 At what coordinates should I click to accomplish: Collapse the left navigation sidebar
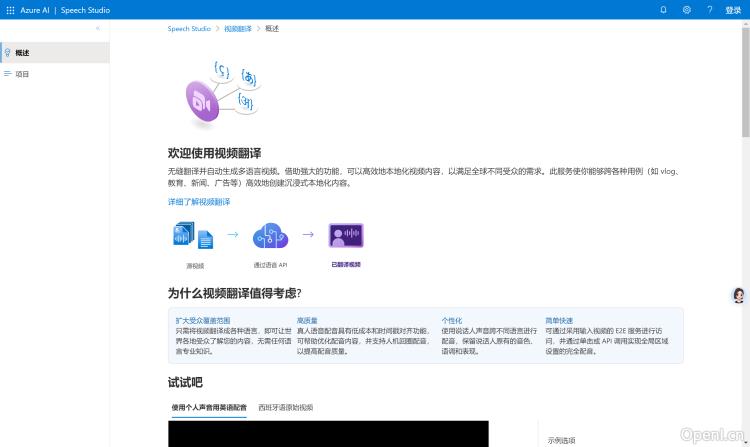pyautogui.click(x=97, y=29)
